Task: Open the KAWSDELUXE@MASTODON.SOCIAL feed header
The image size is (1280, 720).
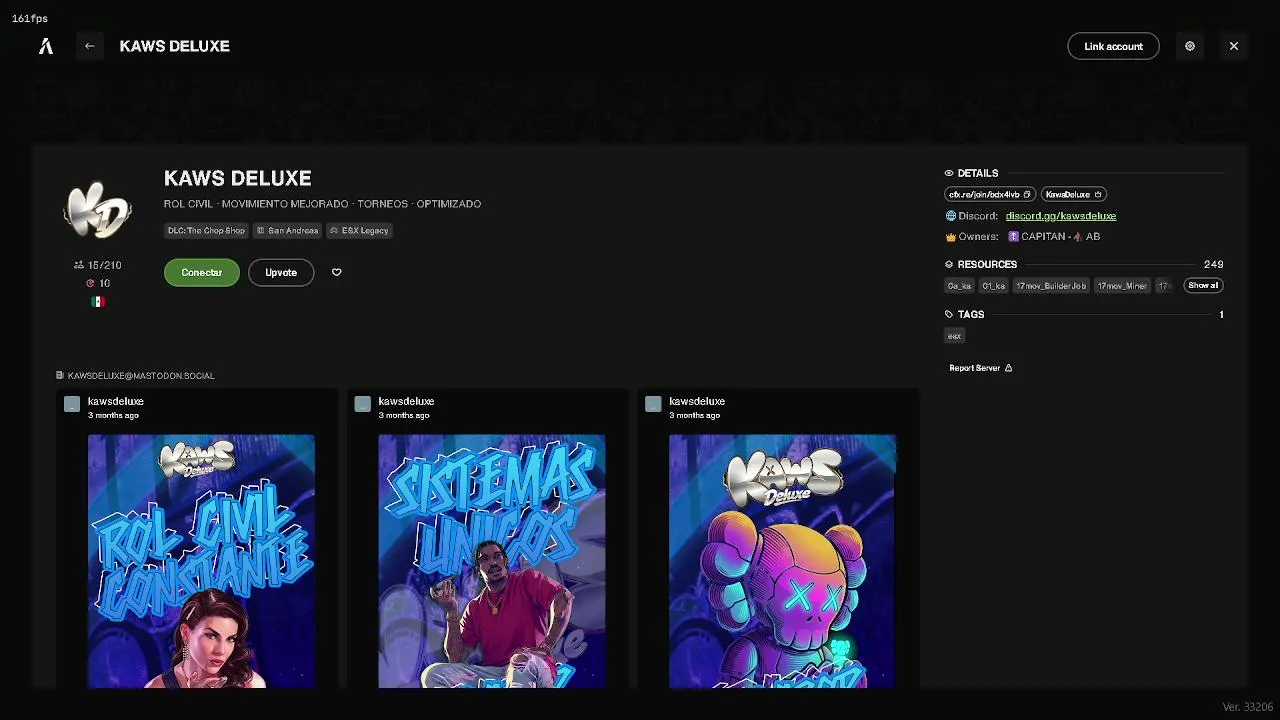Action: tap(141, 376)
